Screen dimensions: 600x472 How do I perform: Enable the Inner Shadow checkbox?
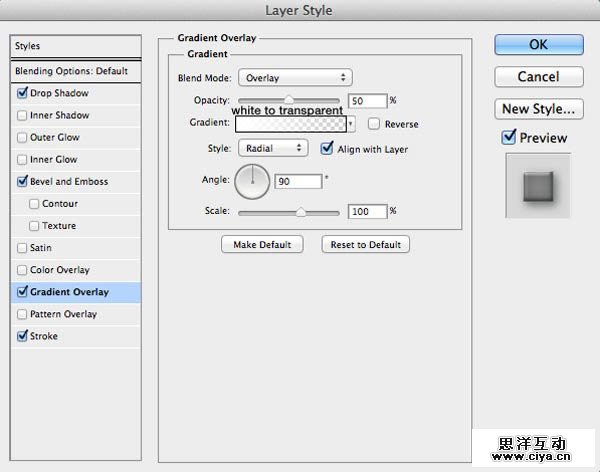23,115
